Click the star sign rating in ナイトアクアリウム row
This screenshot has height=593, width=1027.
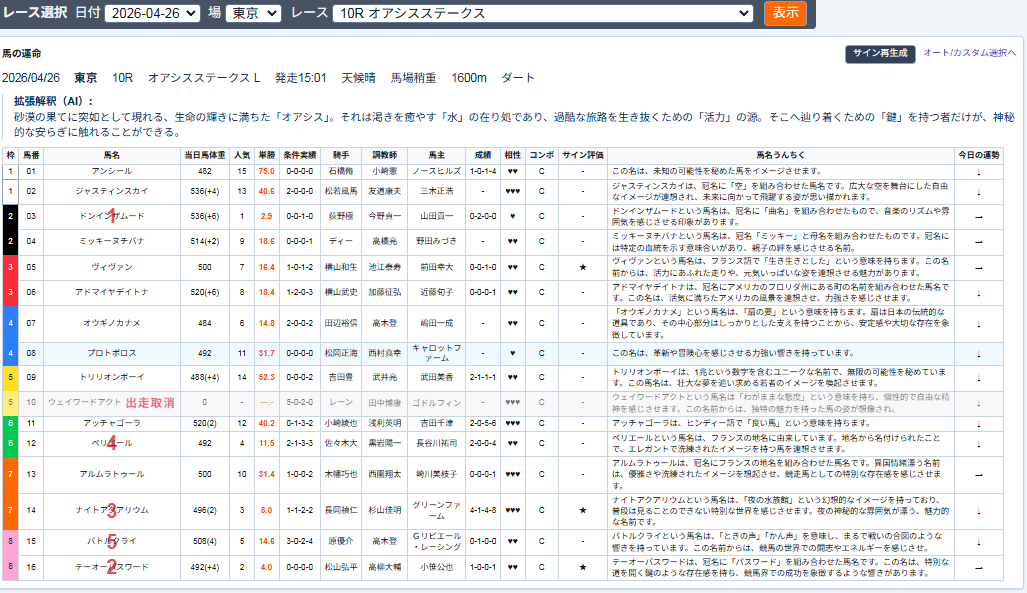(x=582, y=510)
